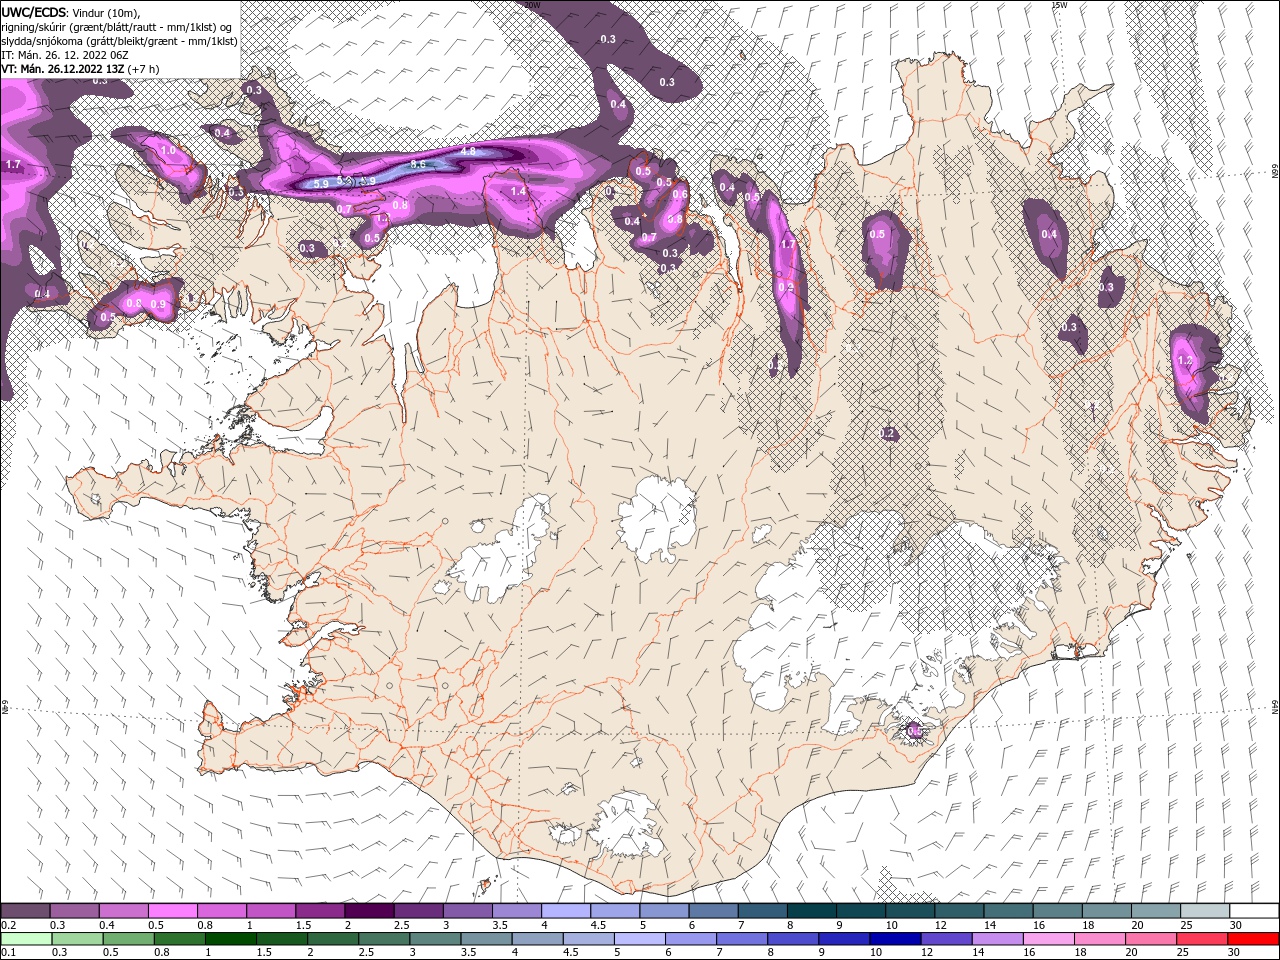Click the 'IT: Mán. 26. 12. 2022 06Z' line
This screenshot has height=960, width=1280.
pos(63,55)
